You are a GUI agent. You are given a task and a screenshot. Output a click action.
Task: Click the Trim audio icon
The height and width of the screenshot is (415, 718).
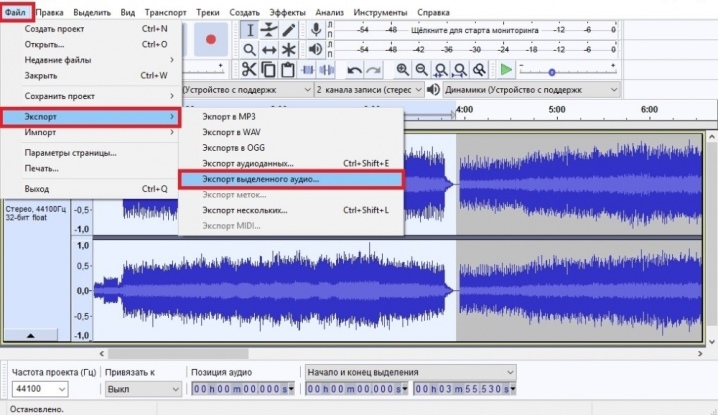point(307,70)
